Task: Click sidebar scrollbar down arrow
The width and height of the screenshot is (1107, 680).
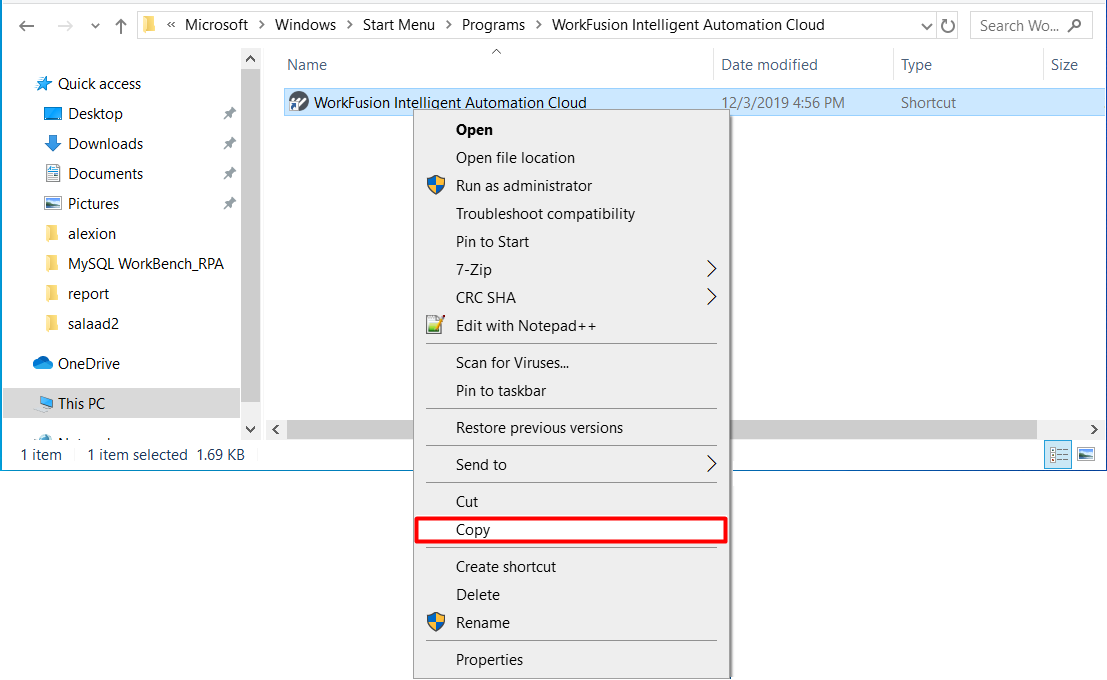Action: pos(251,429)
